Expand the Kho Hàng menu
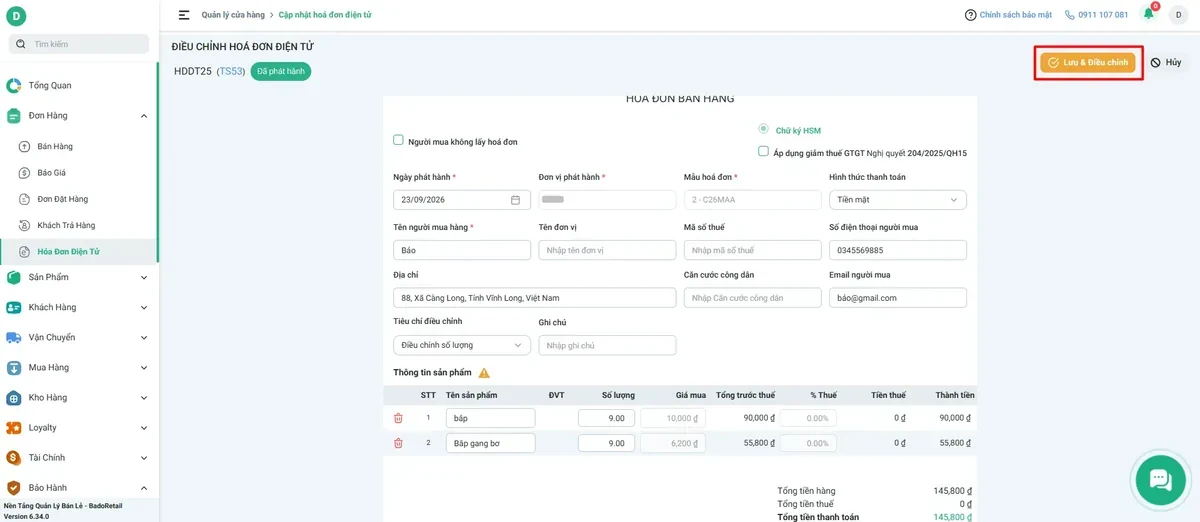Image resolution: width=1200 pixels, height=522 pixels. pos(144,397)
